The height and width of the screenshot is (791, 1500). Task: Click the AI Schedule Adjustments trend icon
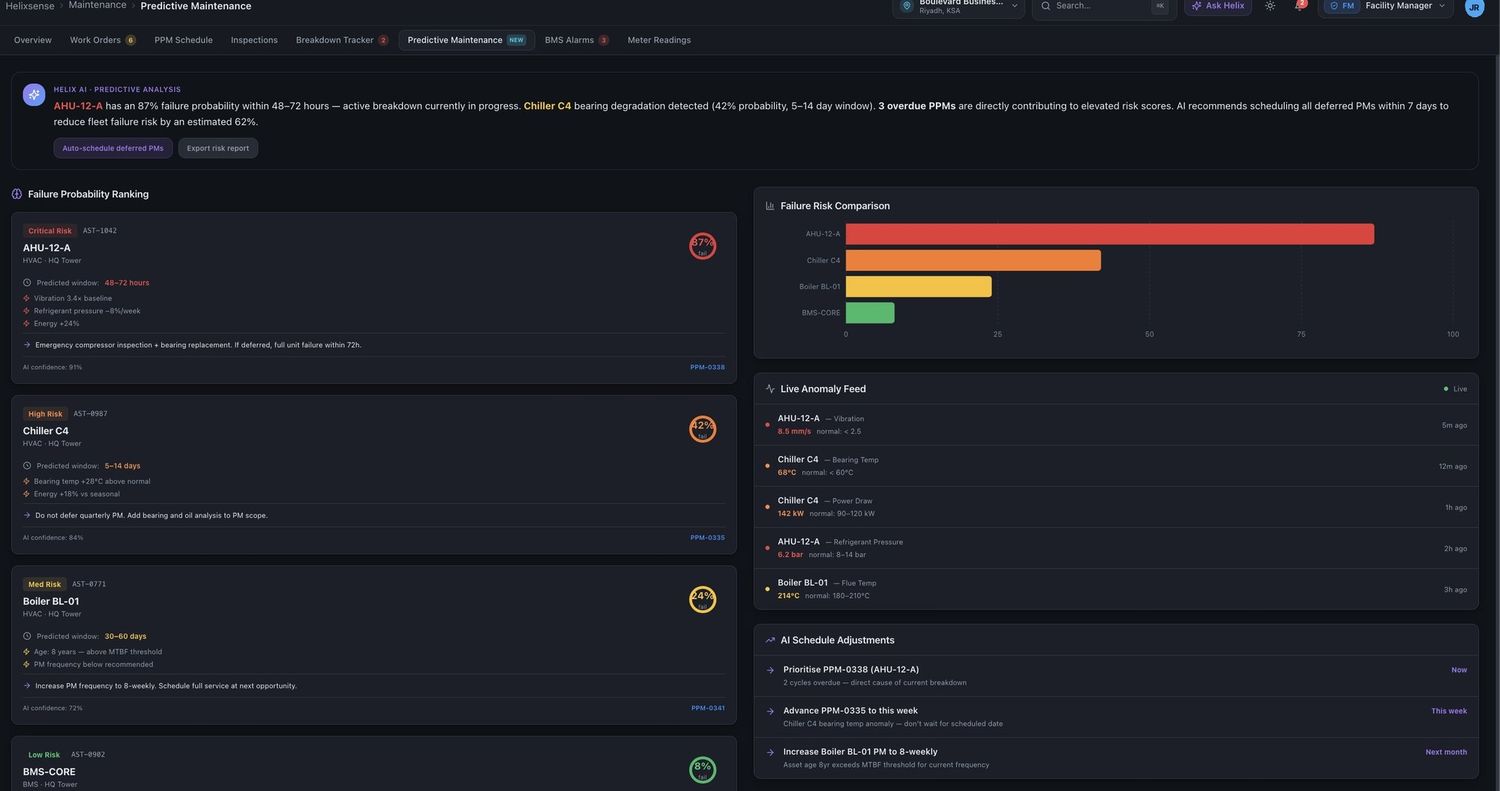click(x=770, y=640)
